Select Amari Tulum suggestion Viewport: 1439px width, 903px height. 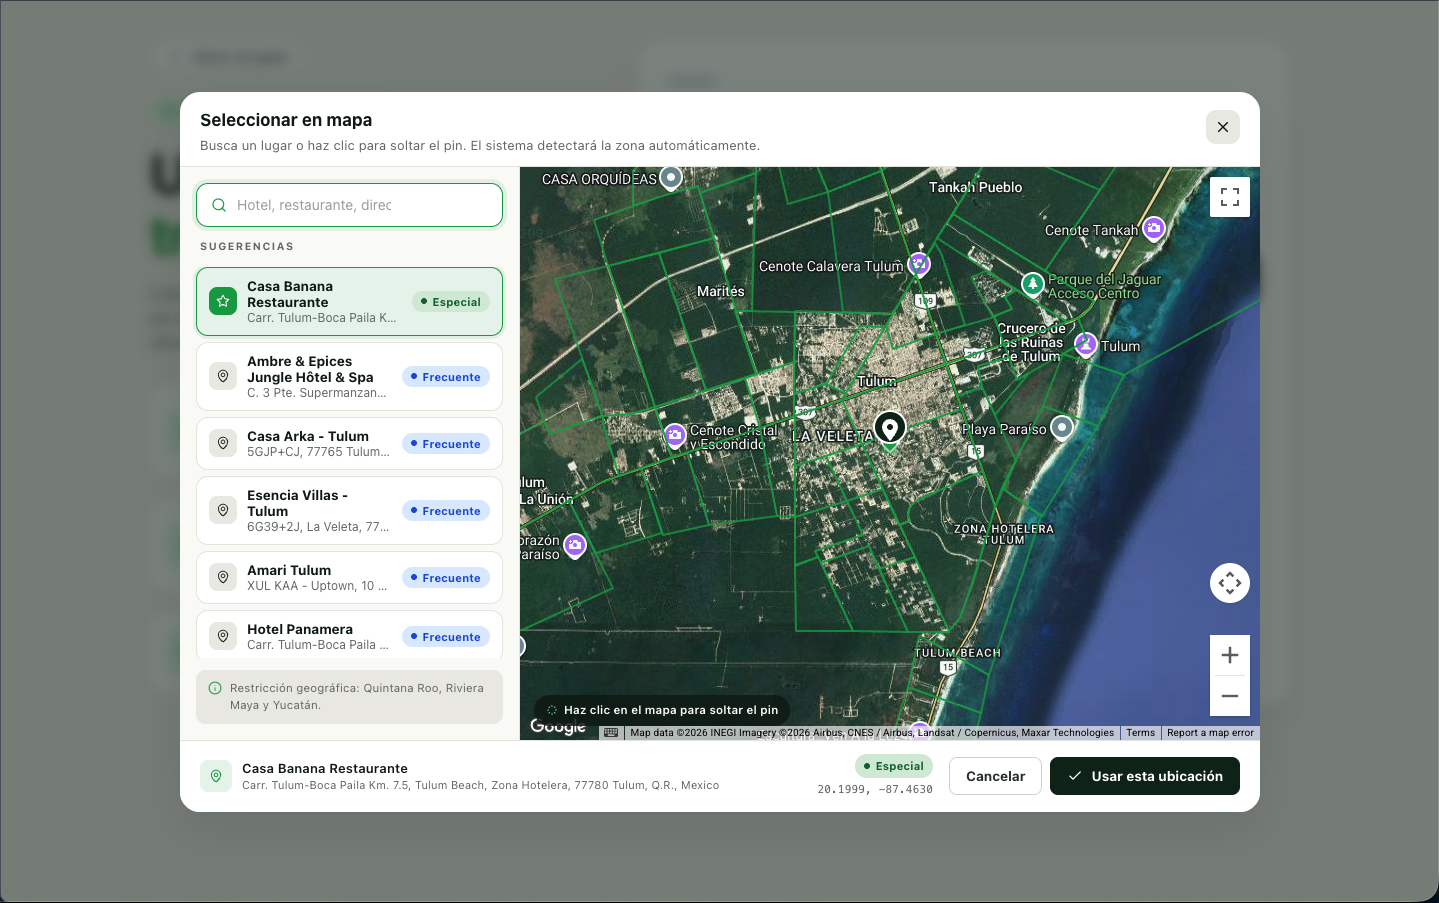click(349, 577)
